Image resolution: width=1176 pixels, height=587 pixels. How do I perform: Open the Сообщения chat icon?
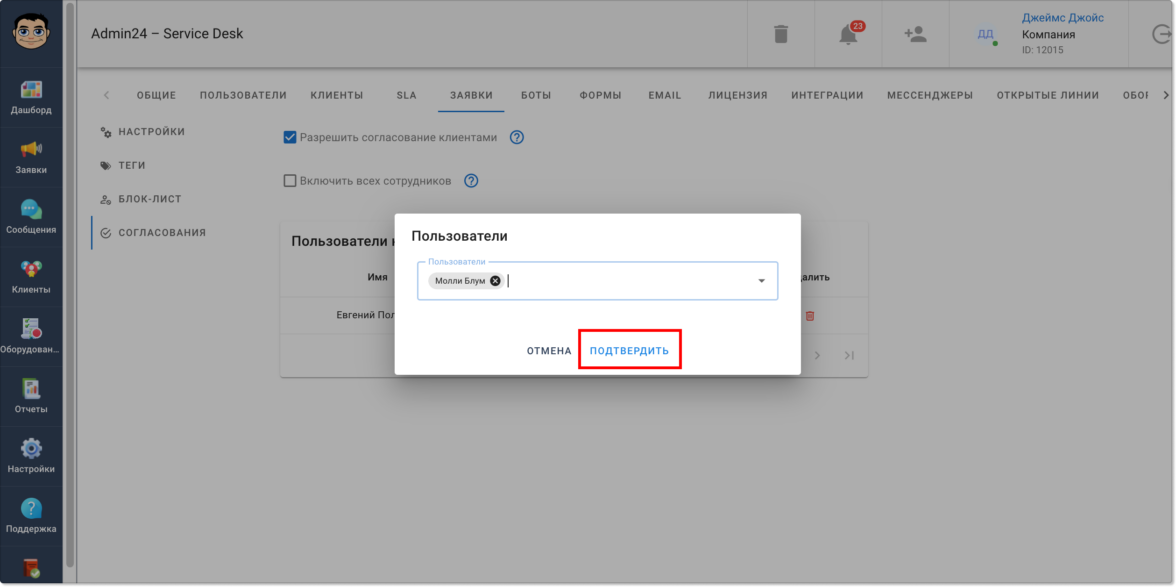[31, 209]
